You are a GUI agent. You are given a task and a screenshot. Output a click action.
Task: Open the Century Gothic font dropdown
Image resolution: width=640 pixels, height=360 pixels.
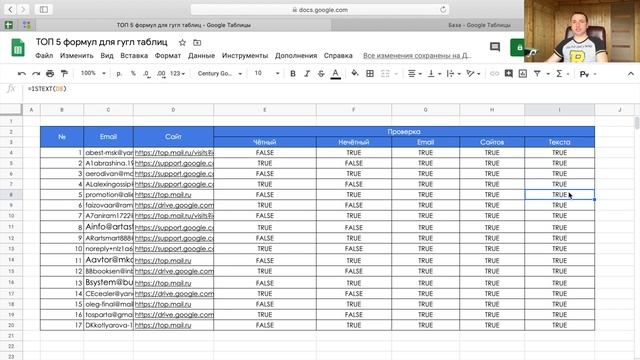(x=220, y=73)
